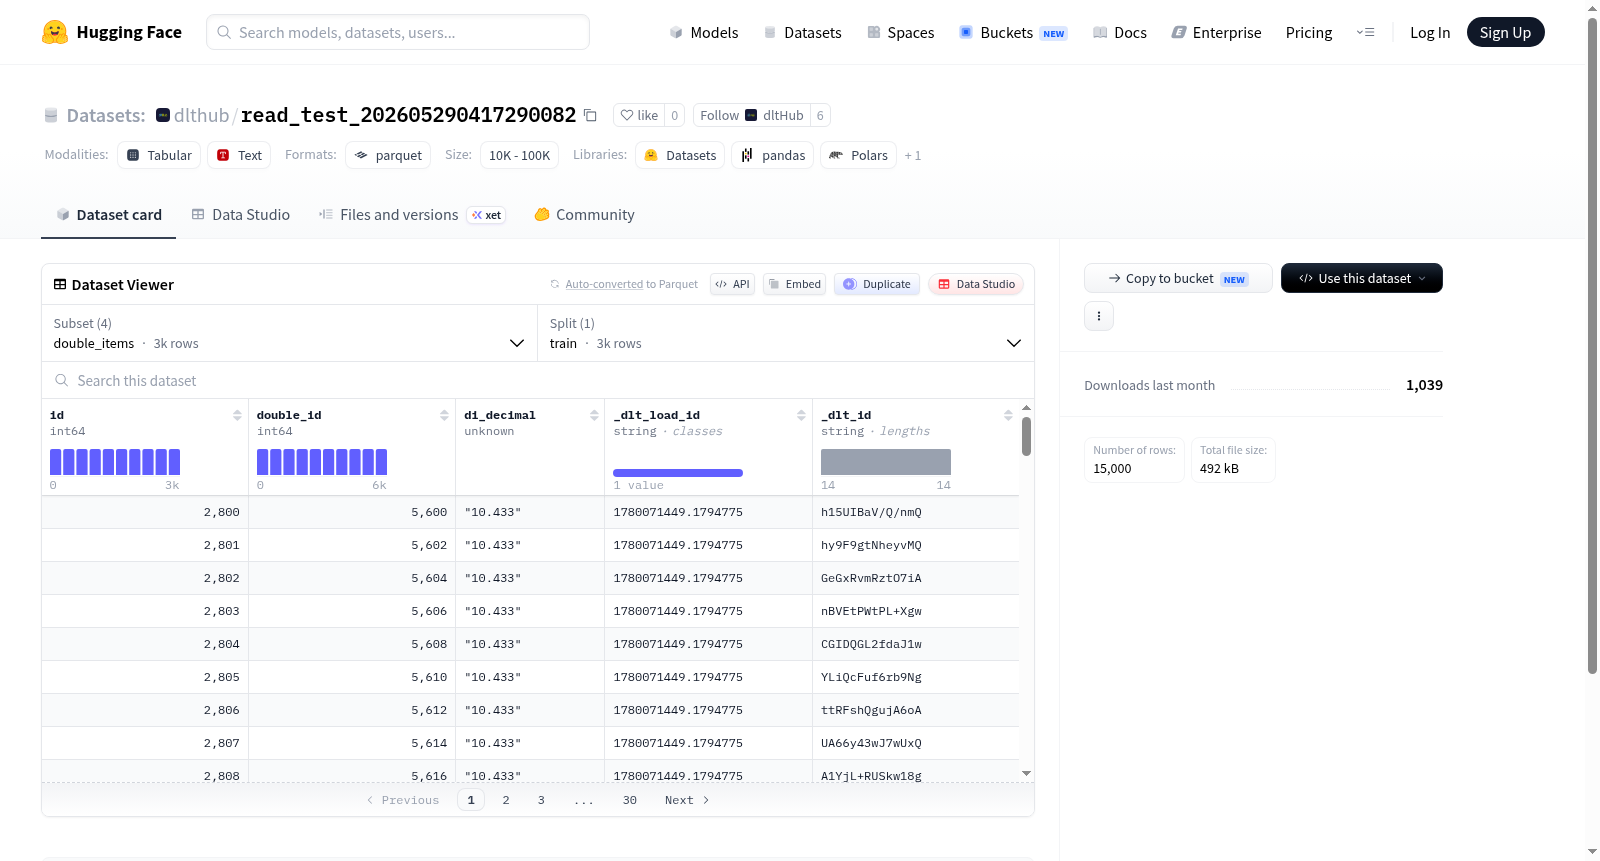Click the _dlt_id lengths histogram bar
This screenshot has height=861, width=1600.
[886, 462]
